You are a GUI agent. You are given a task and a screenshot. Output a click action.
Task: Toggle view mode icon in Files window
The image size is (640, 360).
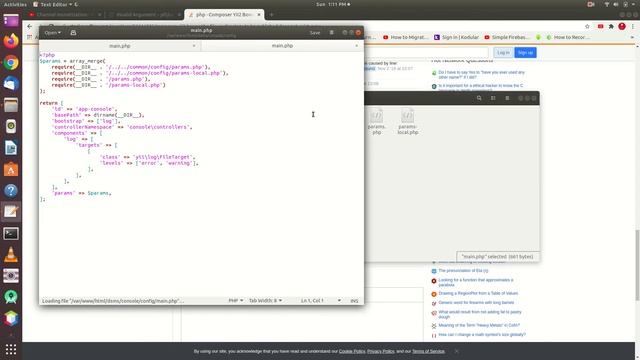click(x=493, y=98)
